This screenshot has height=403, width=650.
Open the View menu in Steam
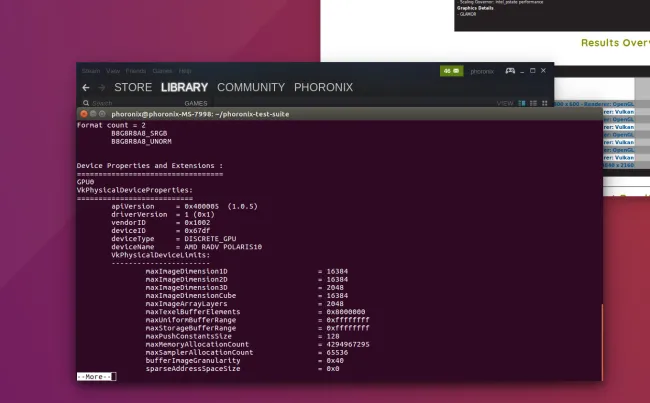pos(113,71)
